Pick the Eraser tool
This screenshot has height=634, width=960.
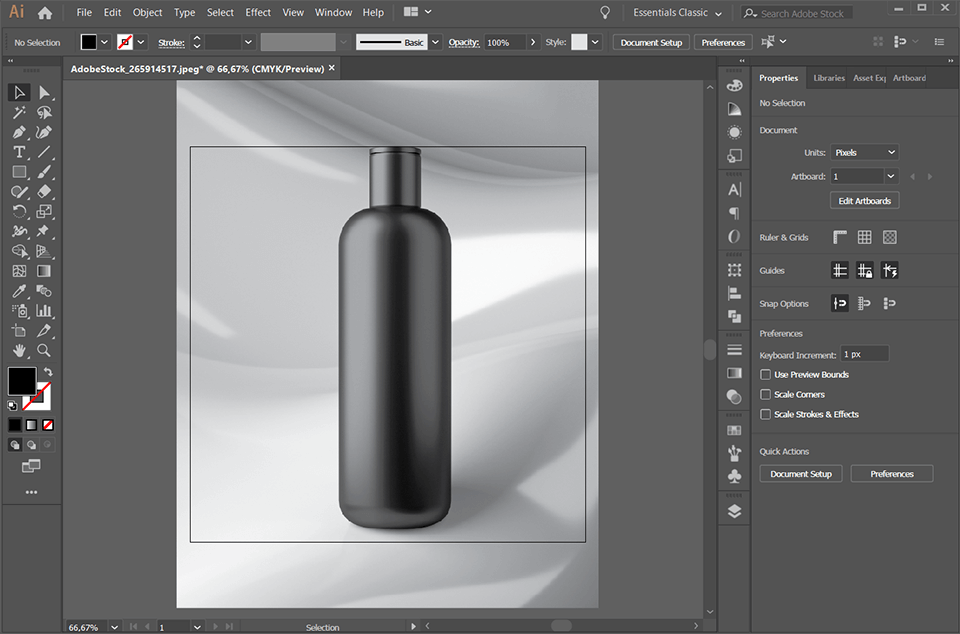click(44, 191)
